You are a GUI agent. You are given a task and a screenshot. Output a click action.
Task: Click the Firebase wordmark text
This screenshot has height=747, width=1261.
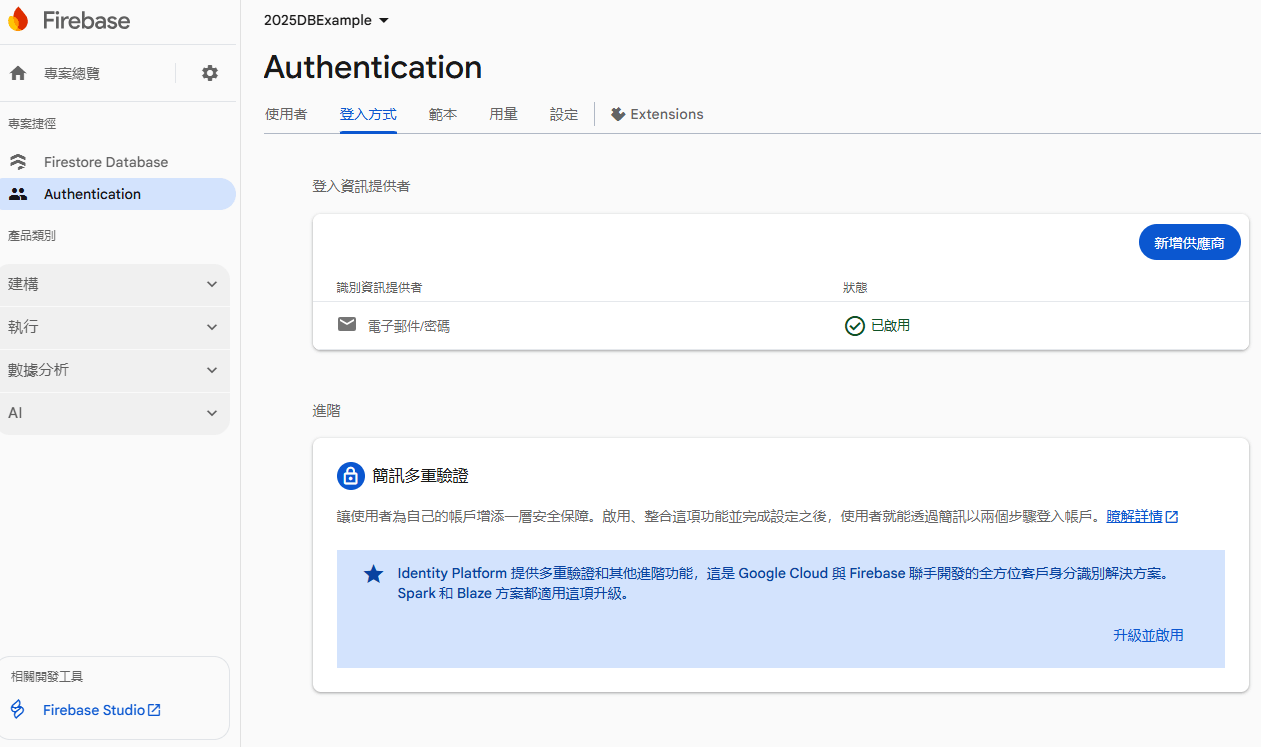point(86,20)
